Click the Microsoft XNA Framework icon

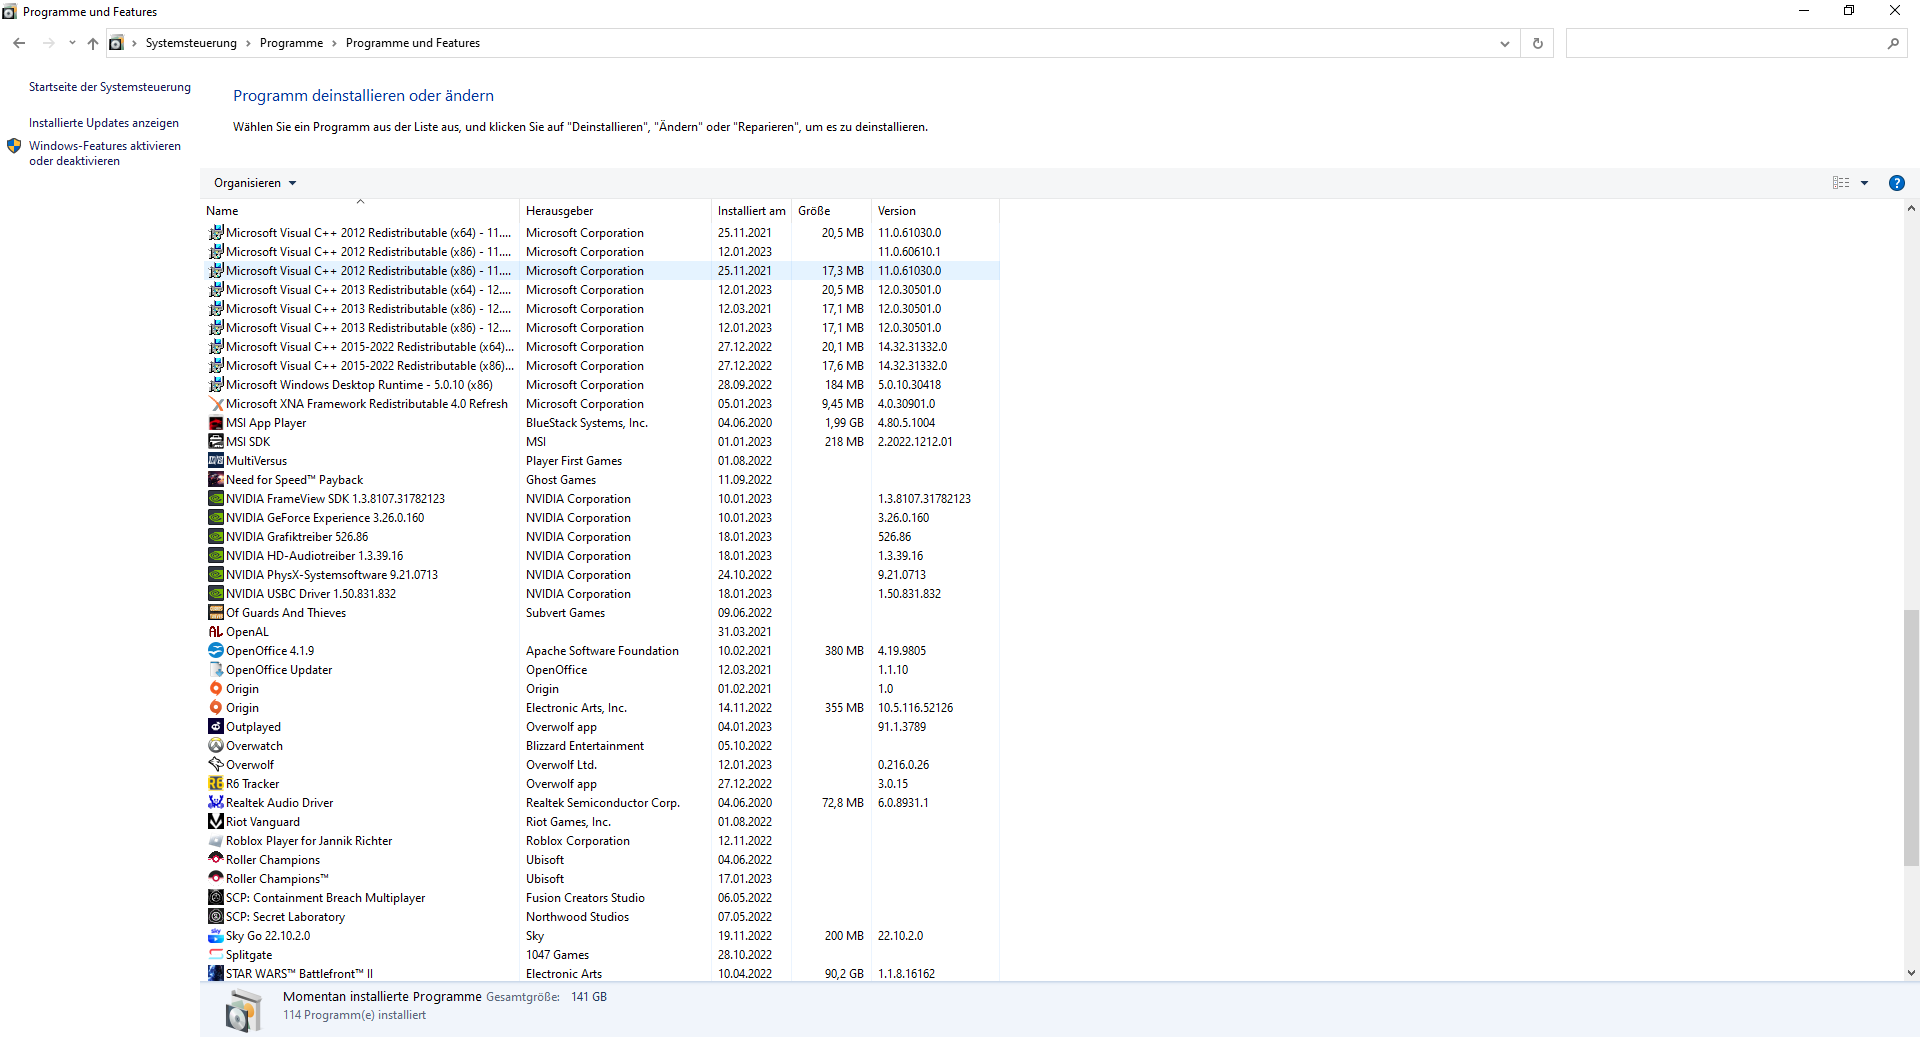coord(215,404)
